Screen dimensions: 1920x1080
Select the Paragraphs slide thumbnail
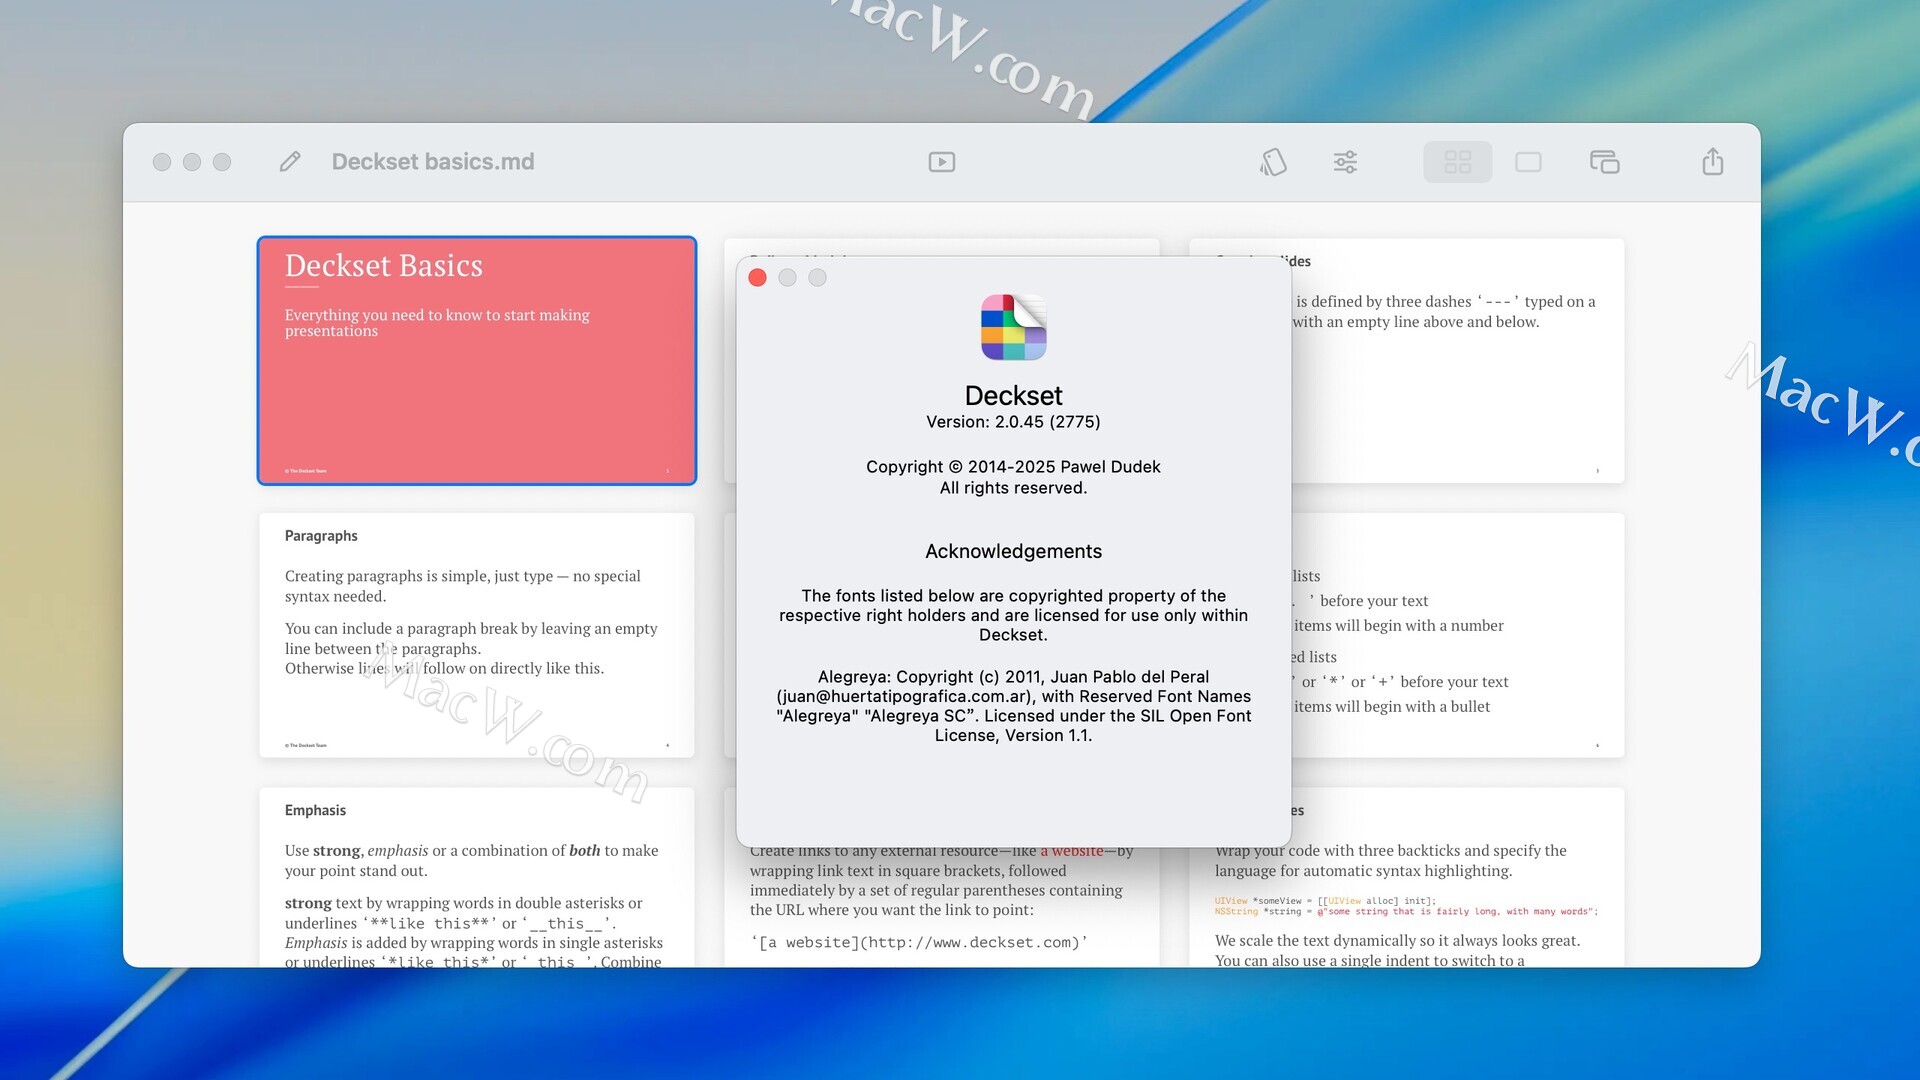(477, 635)
